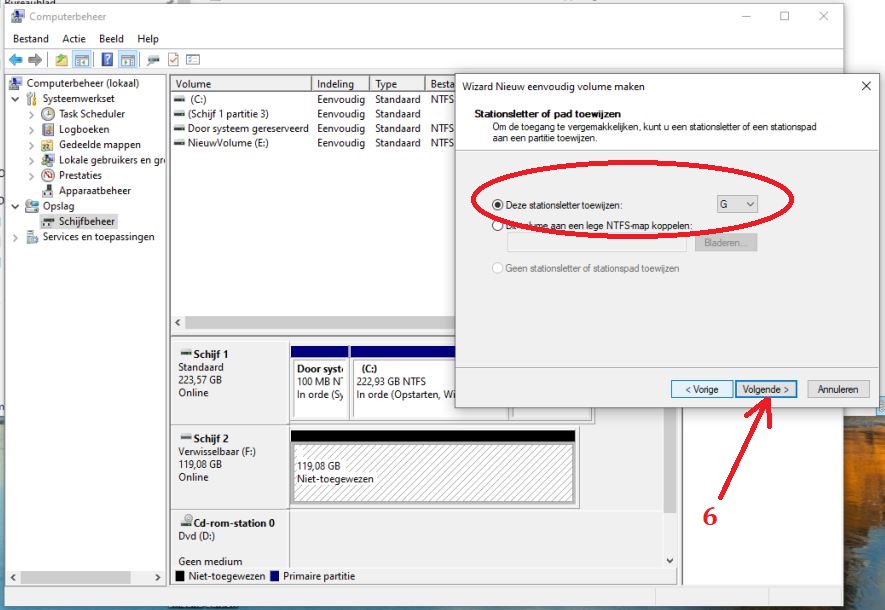Click the Up one level folder icon

[x=62, y=60]
